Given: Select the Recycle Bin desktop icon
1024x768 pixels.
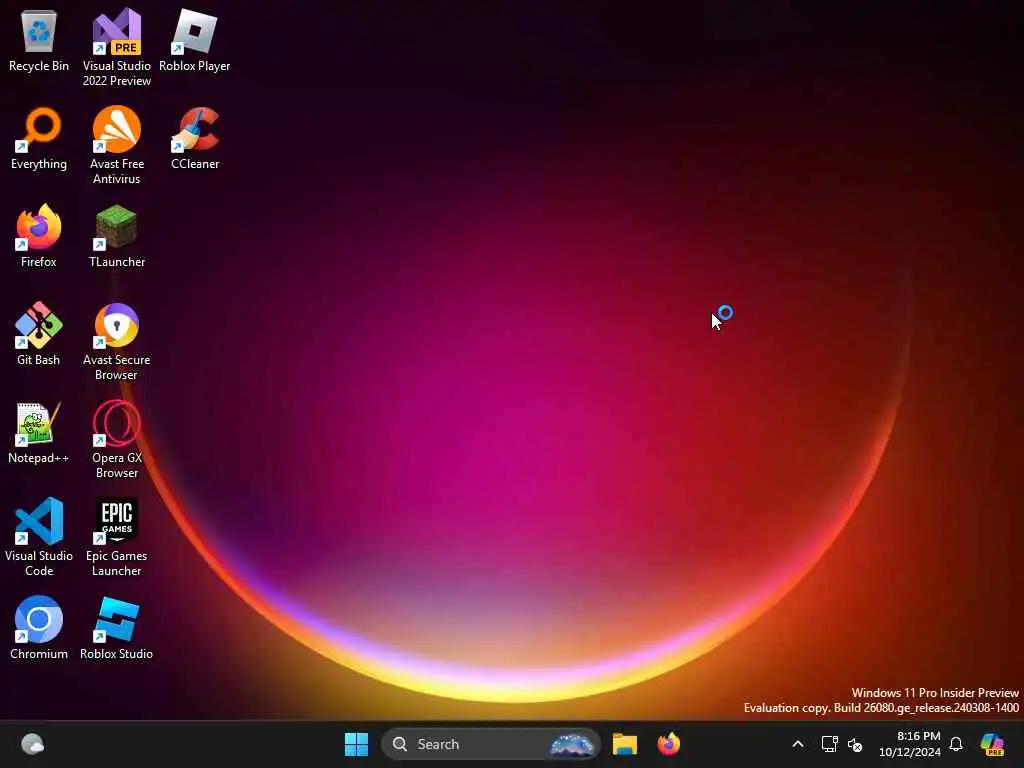Looking at the screenshot, I should coord(39,40).
